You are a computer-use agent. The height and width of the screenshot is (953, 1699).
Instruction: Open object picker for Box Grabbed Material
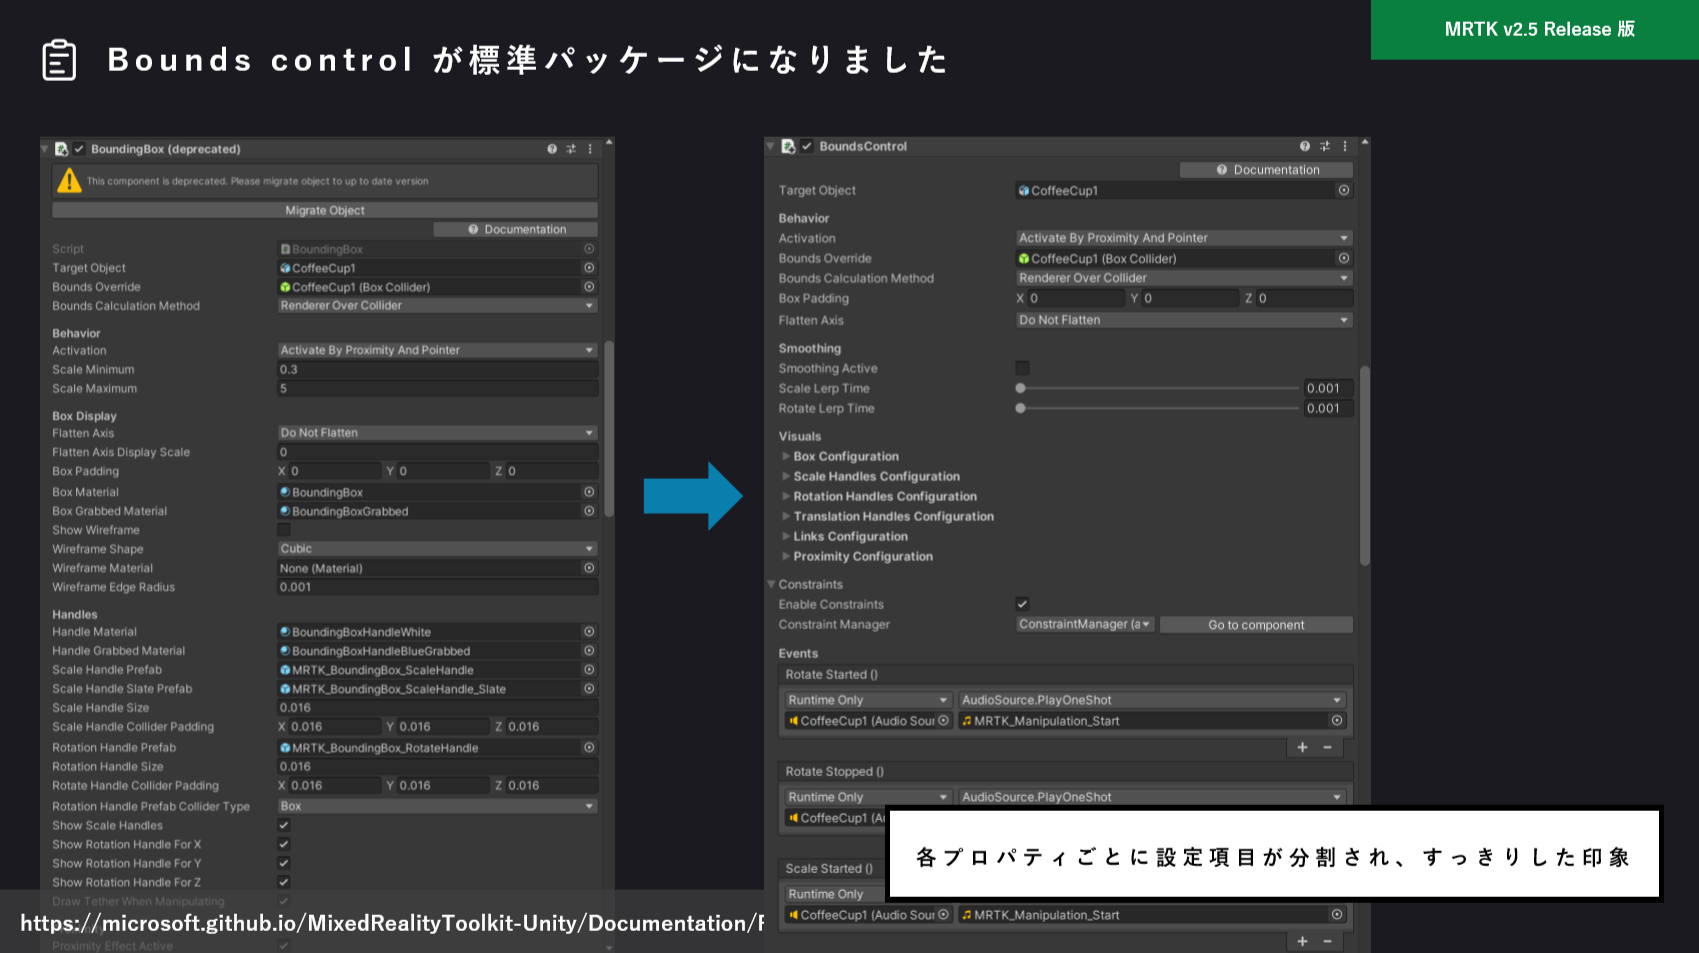coord(589,511)
